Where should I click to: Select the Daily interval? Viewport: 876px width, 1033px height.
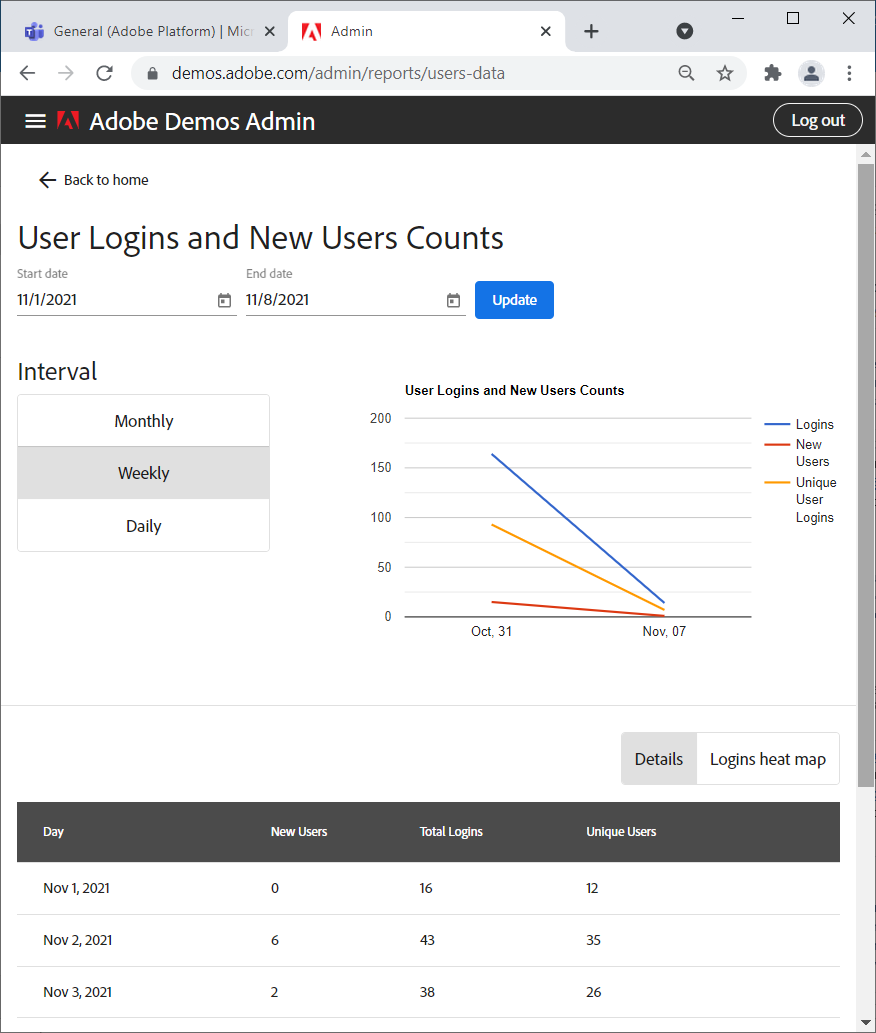point(144,526)
